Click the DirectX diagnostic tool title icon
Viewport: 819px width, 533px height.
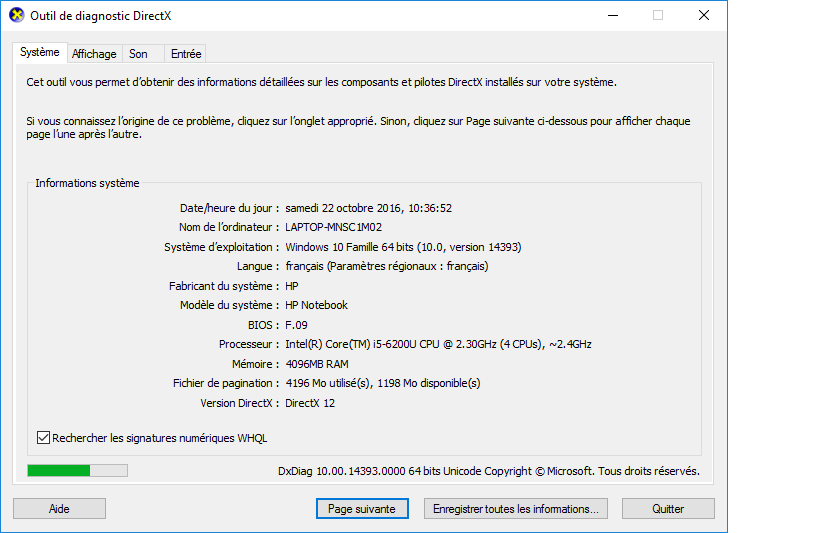pyautogui.click(x=17, y=15)
